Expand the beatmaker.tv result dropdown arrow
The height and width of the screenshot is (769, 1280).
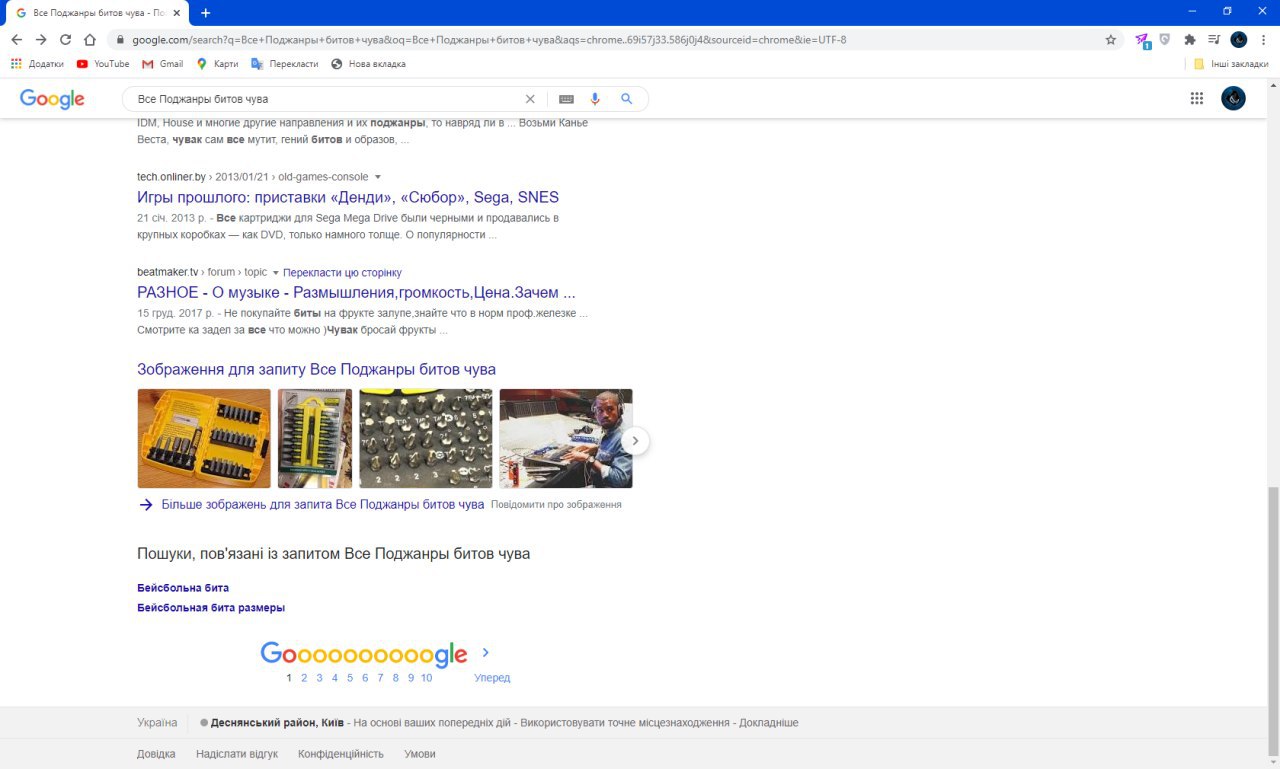tap(276, 273)
